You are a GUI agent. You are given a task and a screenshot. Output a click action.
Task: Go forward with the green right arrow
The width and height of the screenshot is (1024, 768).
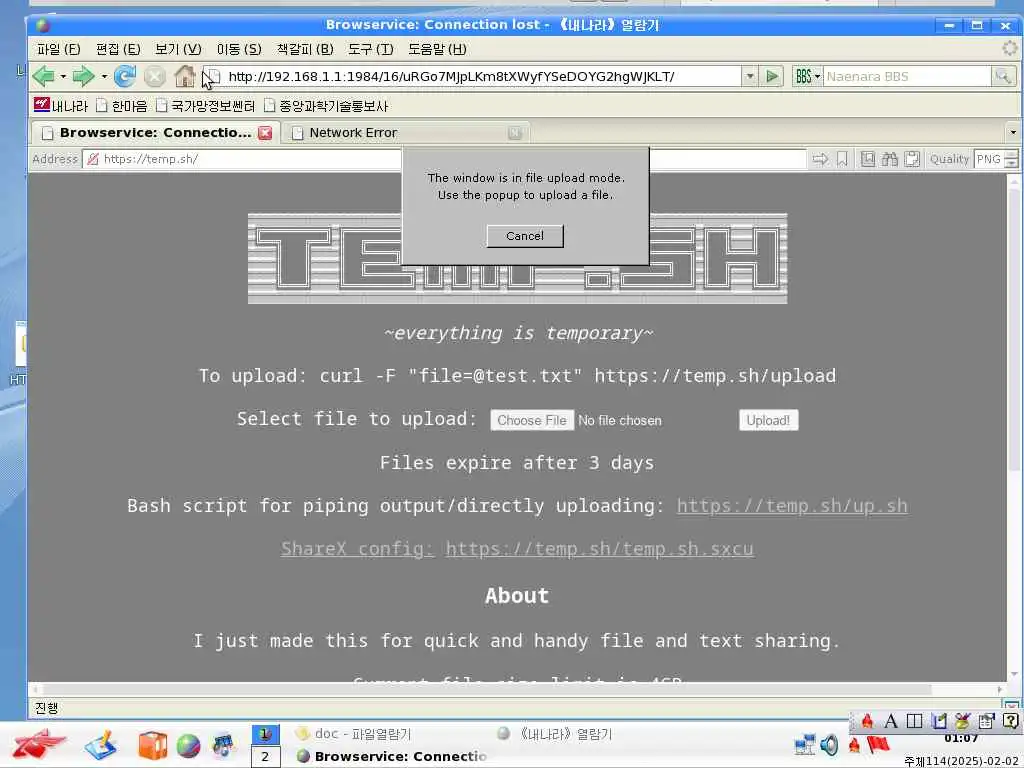[x=83, y=76]
